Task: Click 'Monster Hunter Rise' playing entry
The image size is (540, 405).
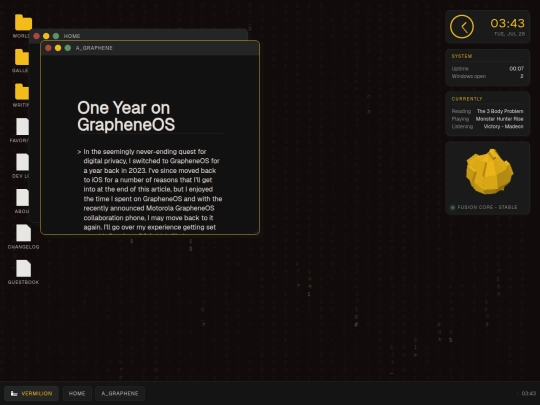Action: point(499,119)
